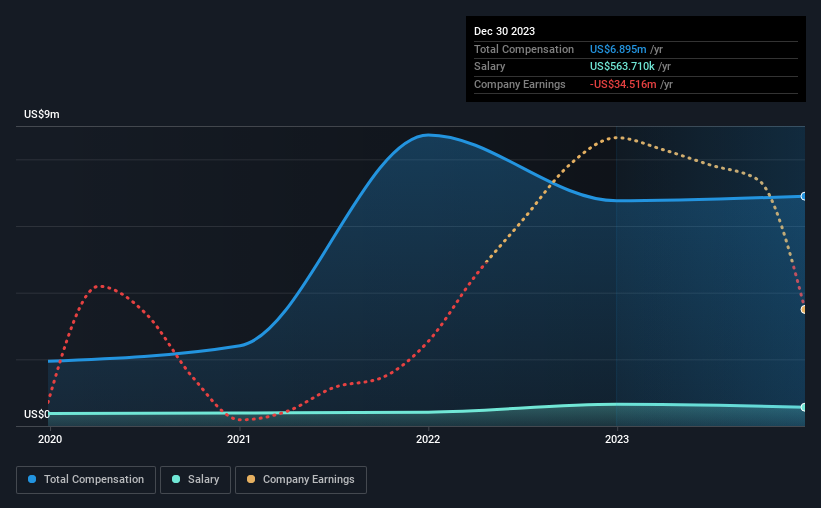The image size is (821, 508).
Task: Click the Company Earnings row label in tooltip
Action: [x=519, y=84]
